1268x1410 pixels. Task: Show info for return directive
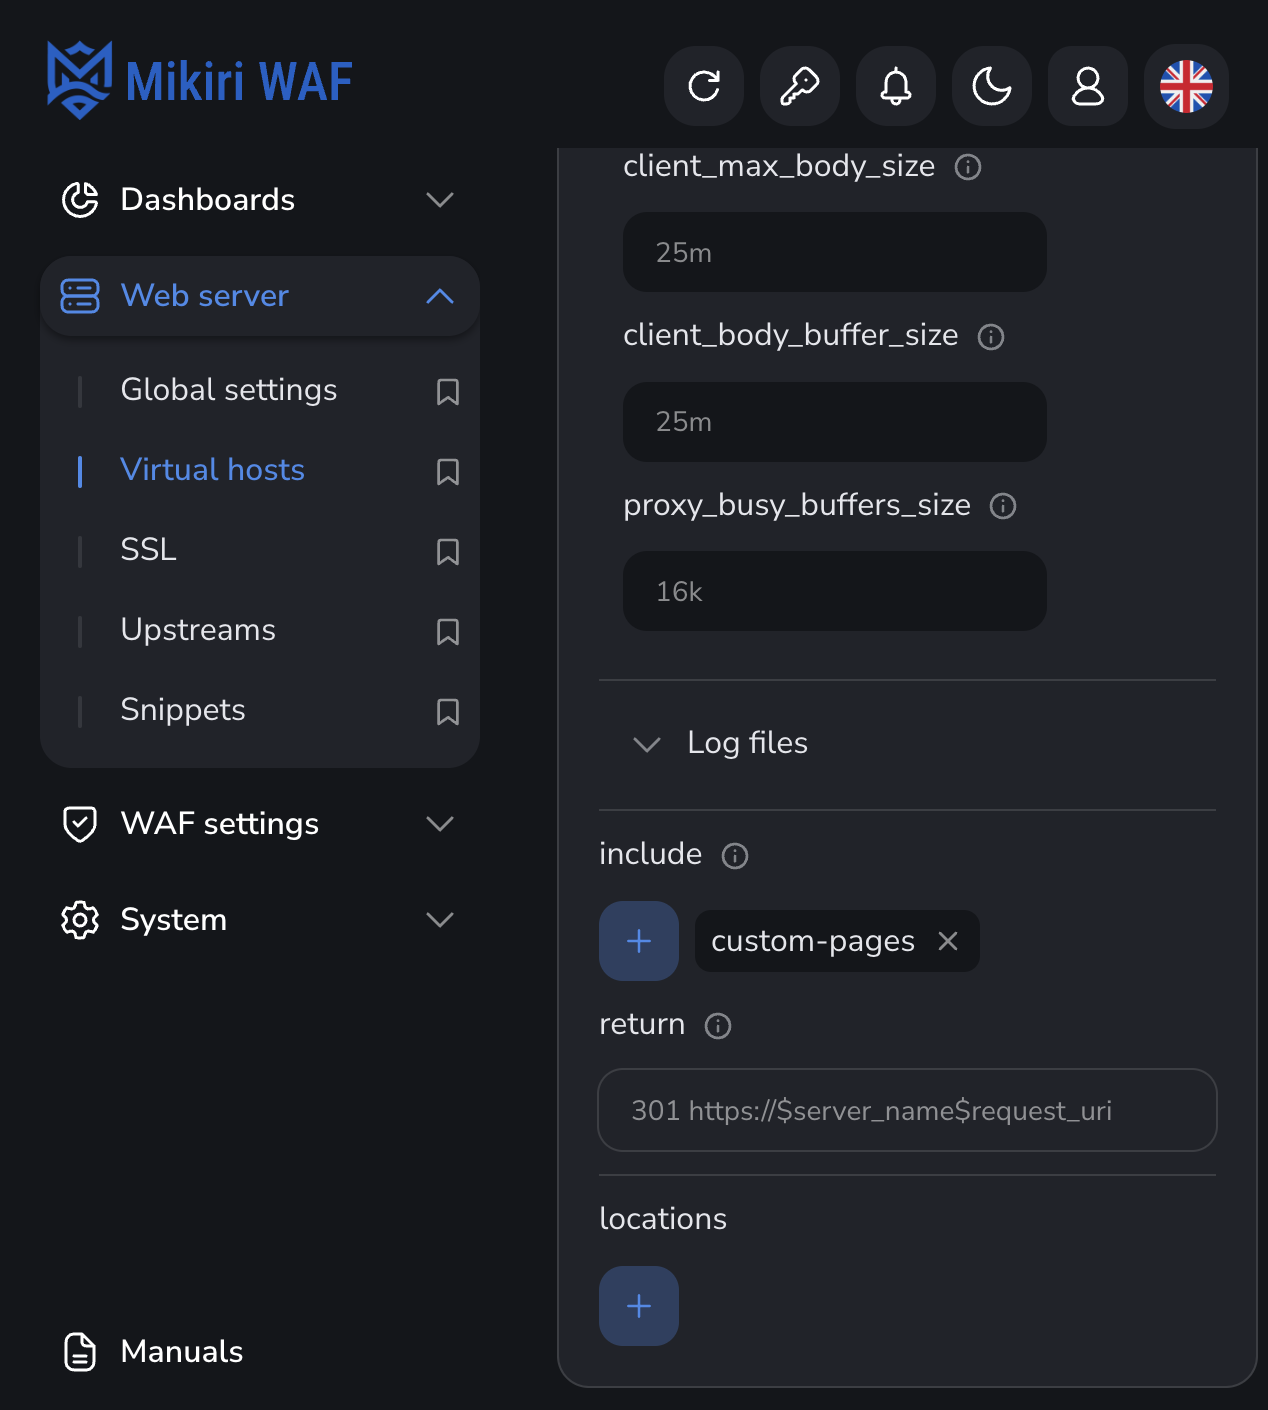(718, 1026)
